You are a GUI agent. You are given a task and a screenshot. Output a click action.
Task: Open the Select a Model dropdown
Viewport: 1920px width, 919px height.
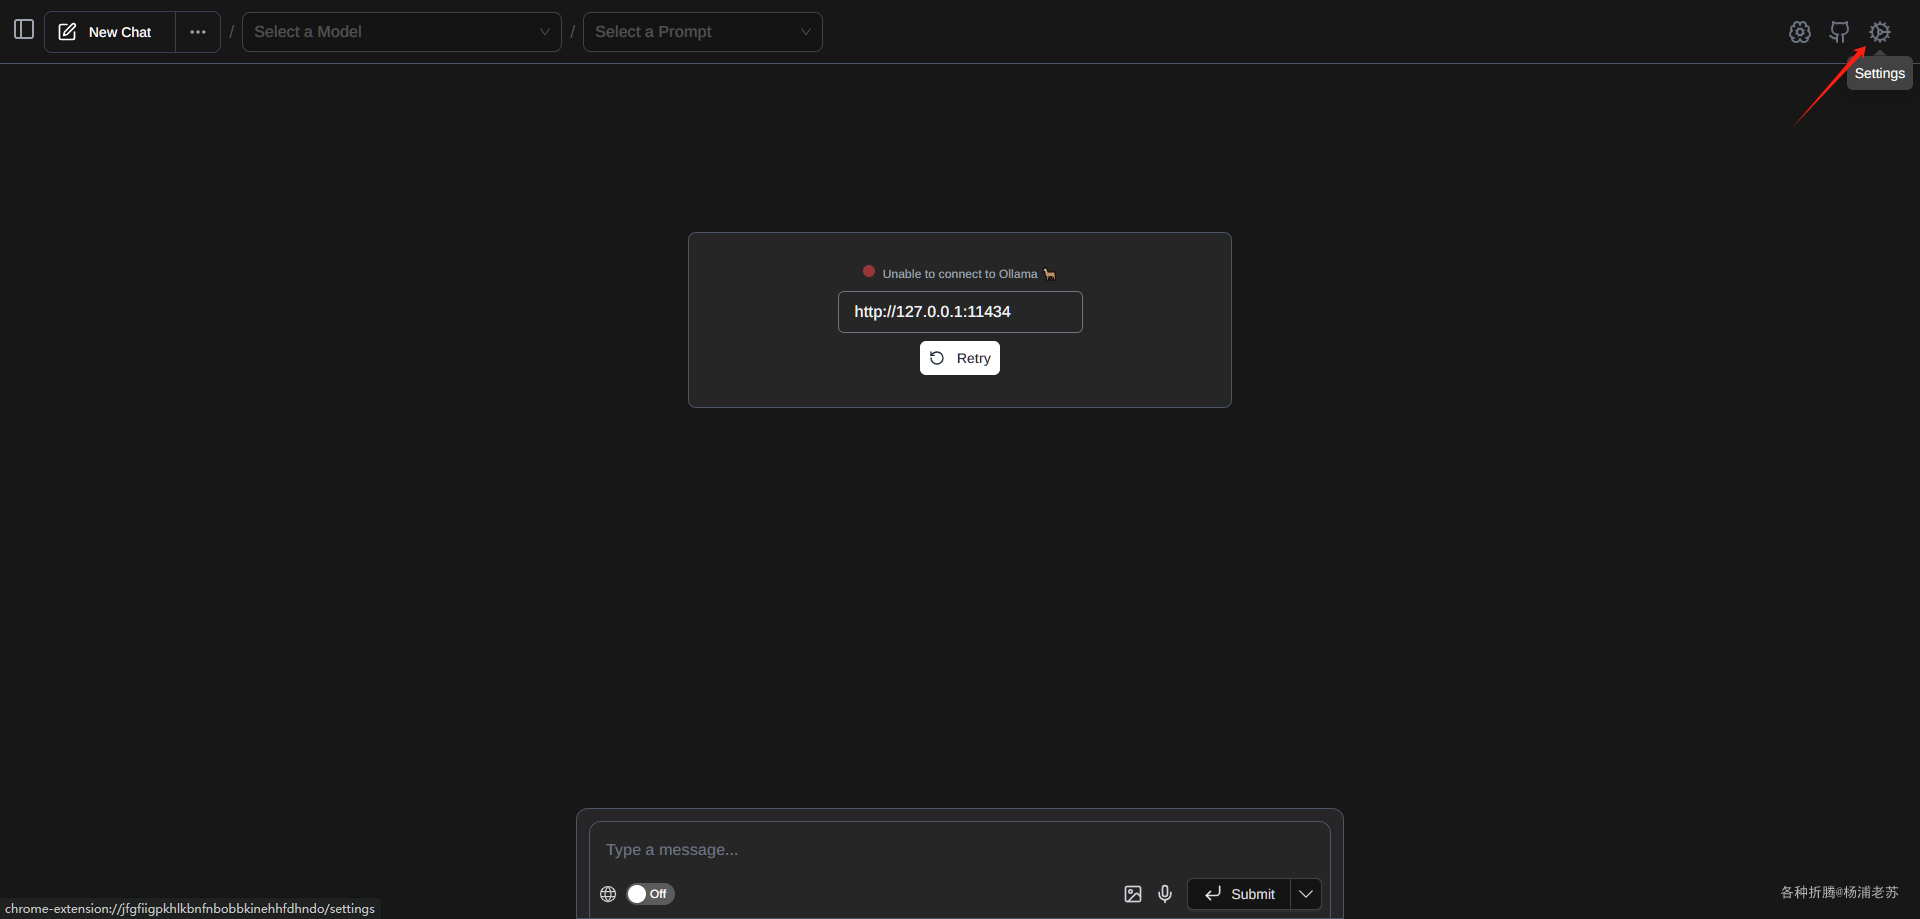tap(402, 32)
